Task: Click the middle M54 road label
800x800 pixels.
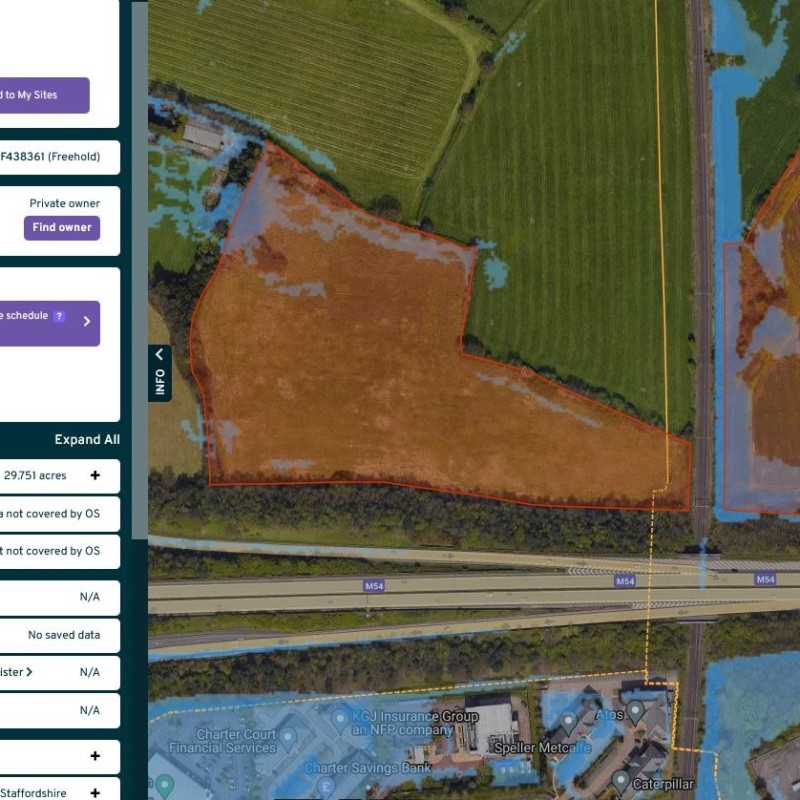Action: (x=625, y=580)
